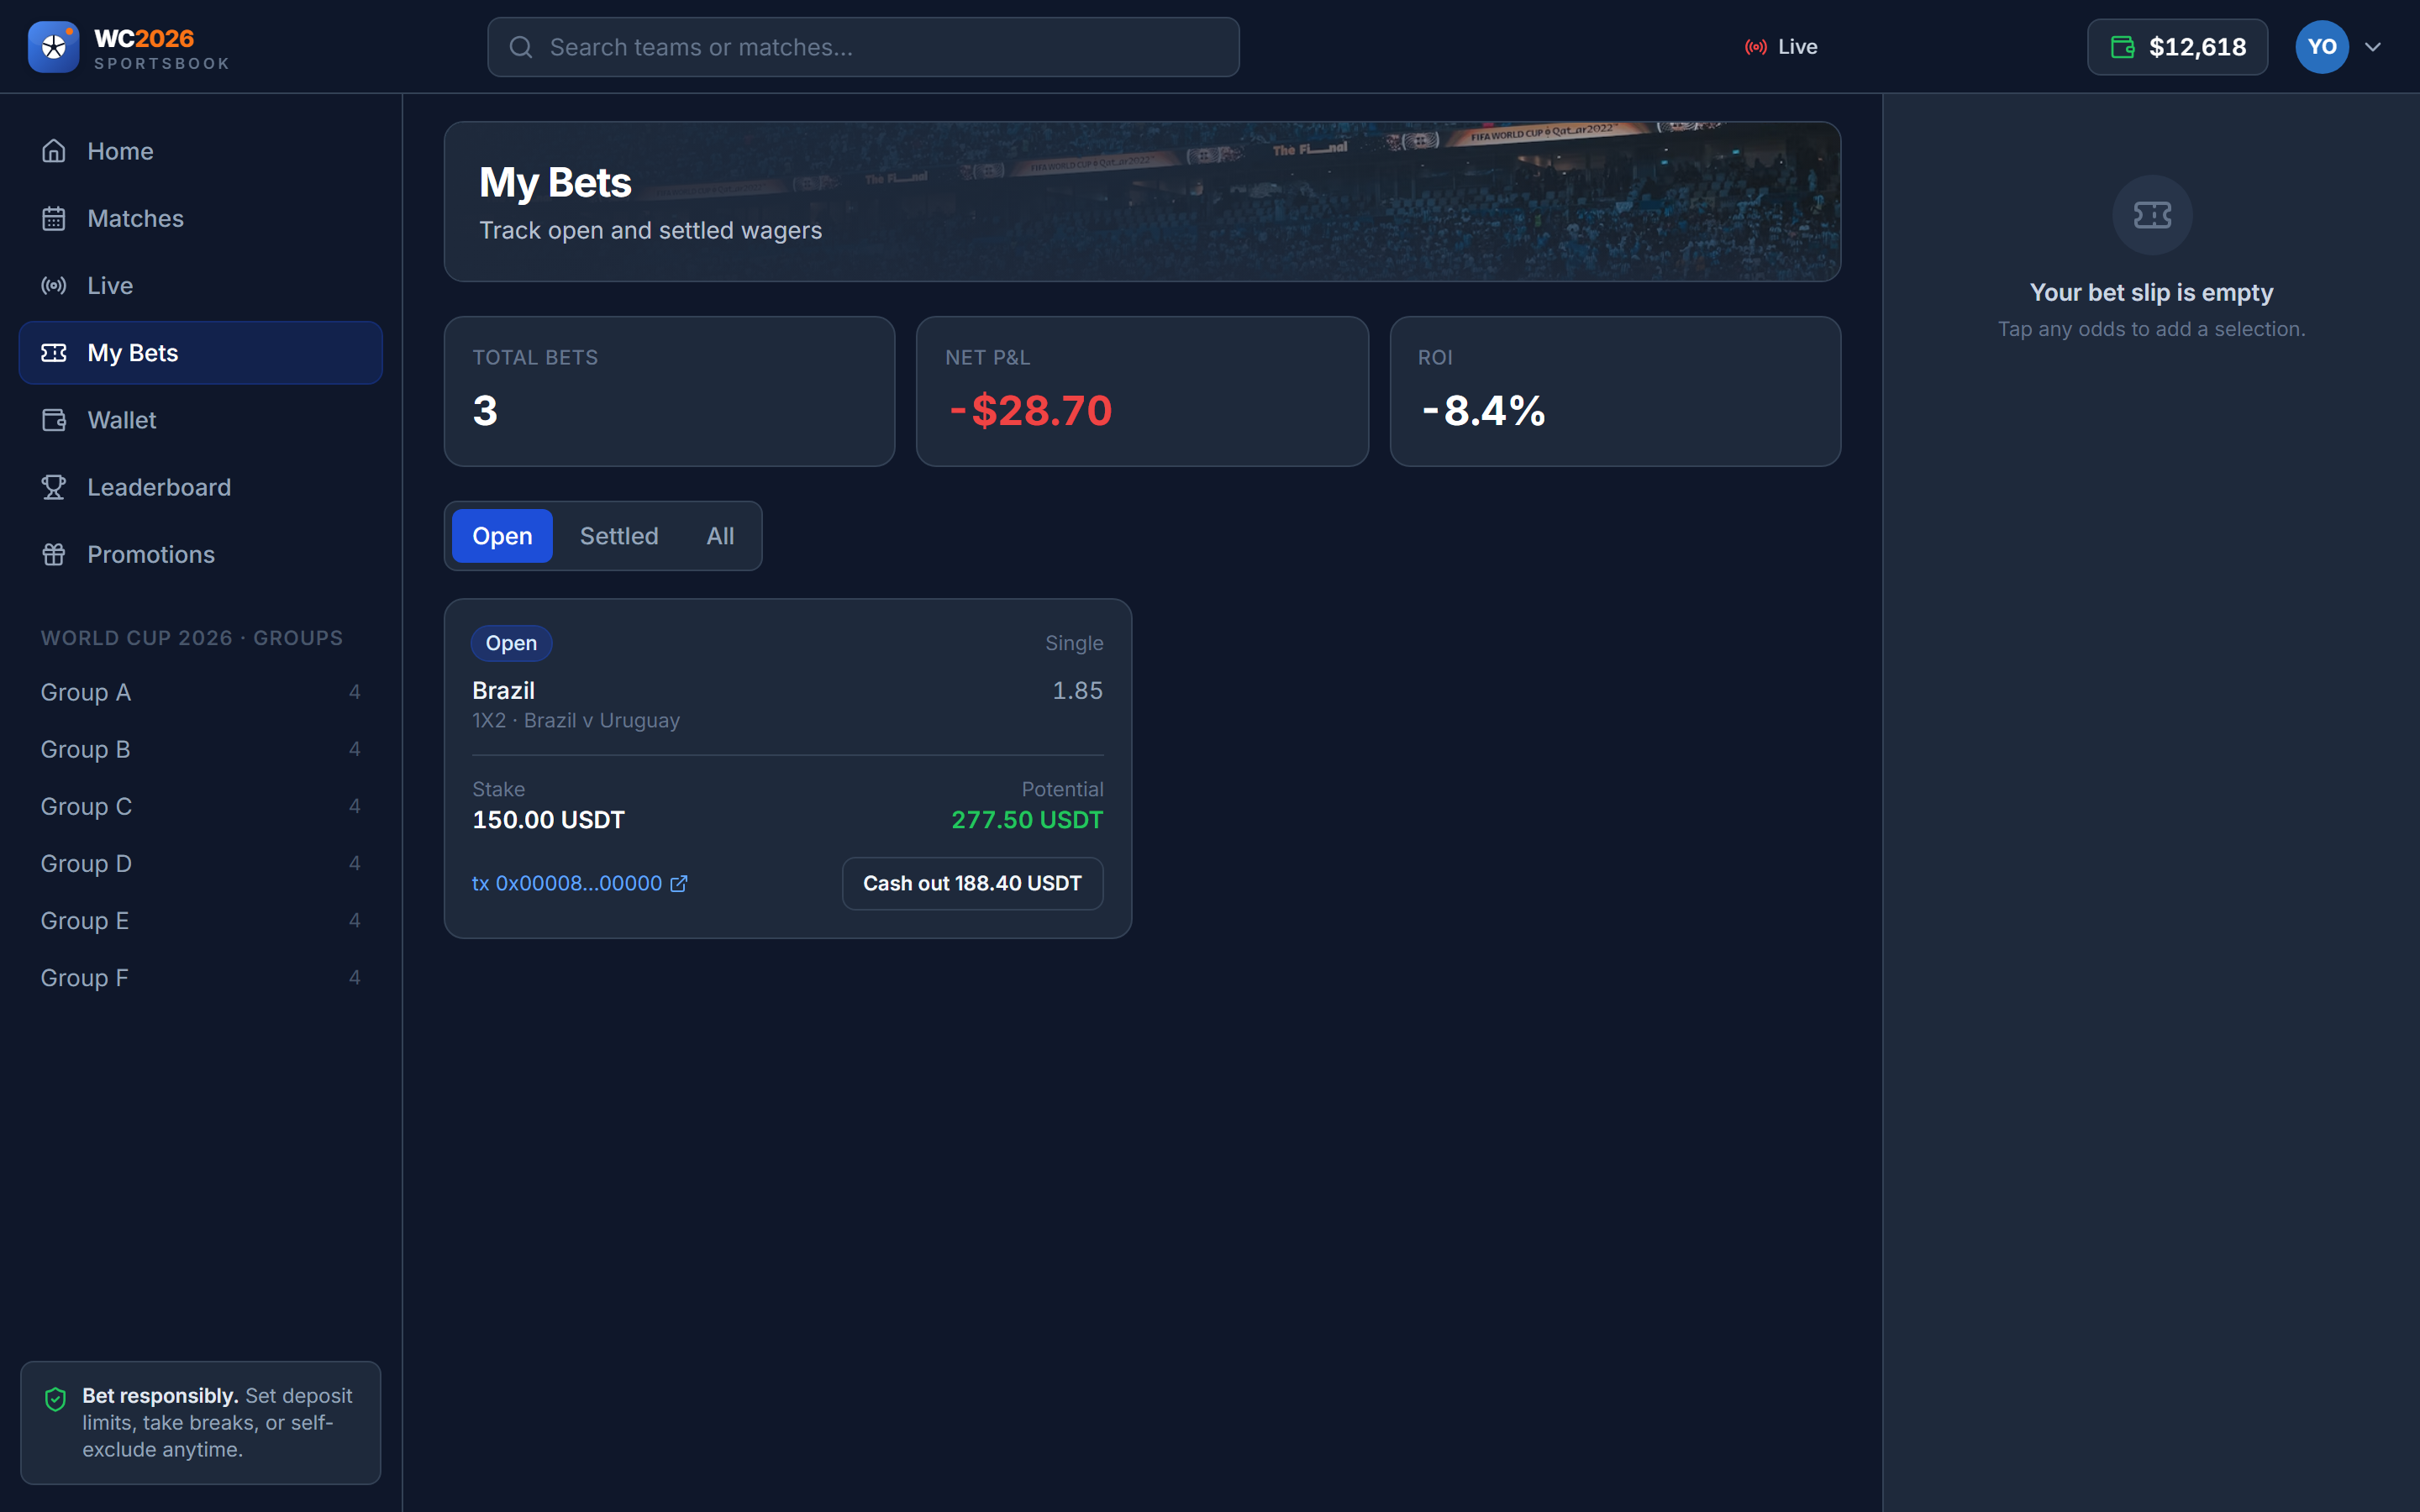Click the My Bets page heading
Viewport: 2420px width, 1512px height.
tap(555, 183)
